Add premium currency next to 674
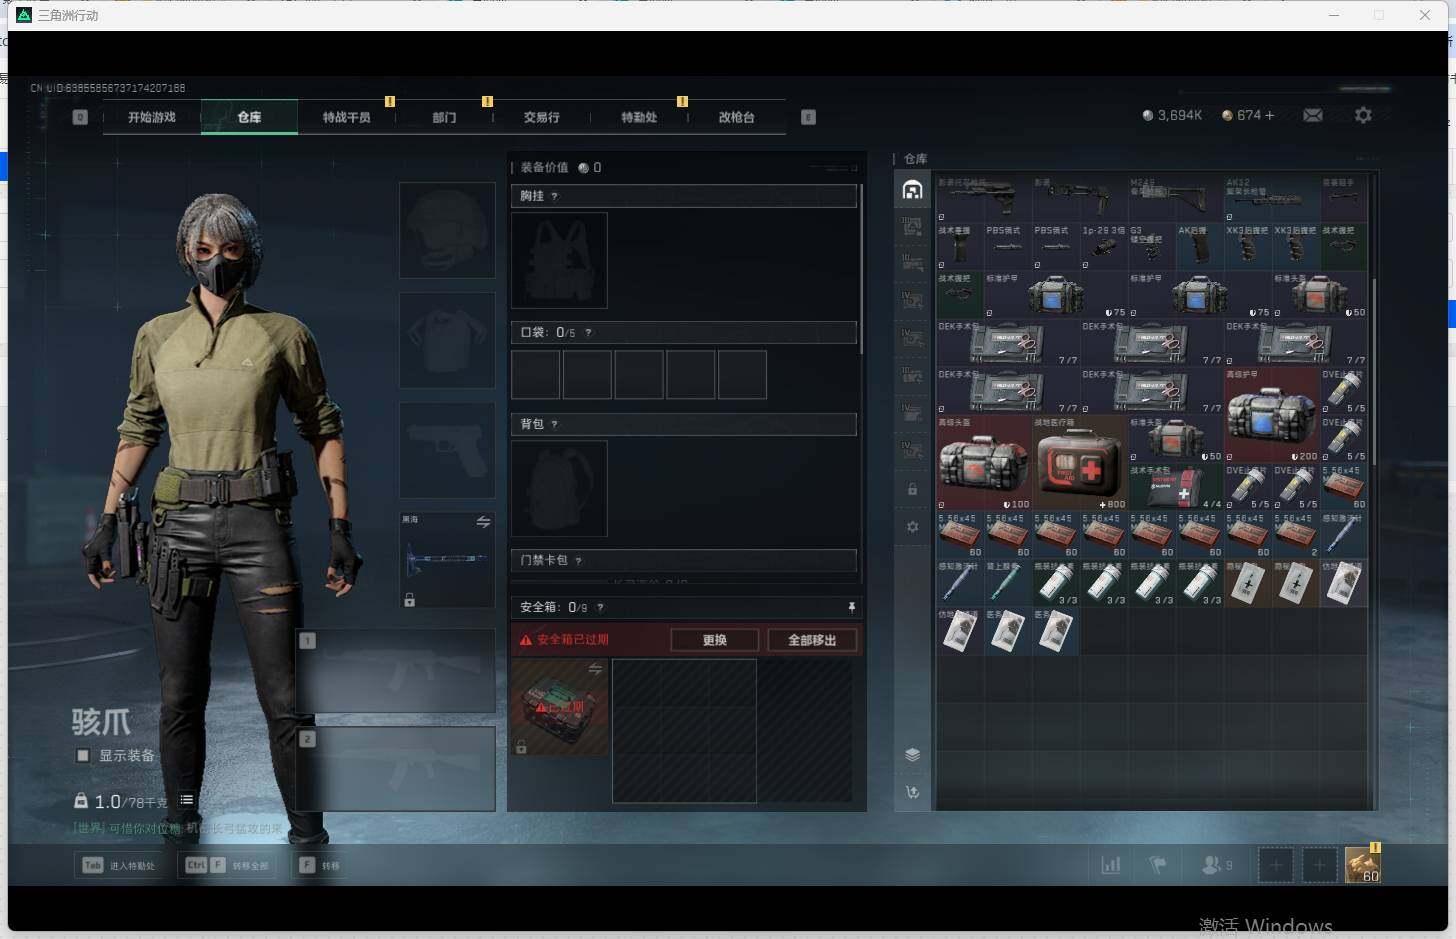 pyautogui.click(x=1270, y=115)
